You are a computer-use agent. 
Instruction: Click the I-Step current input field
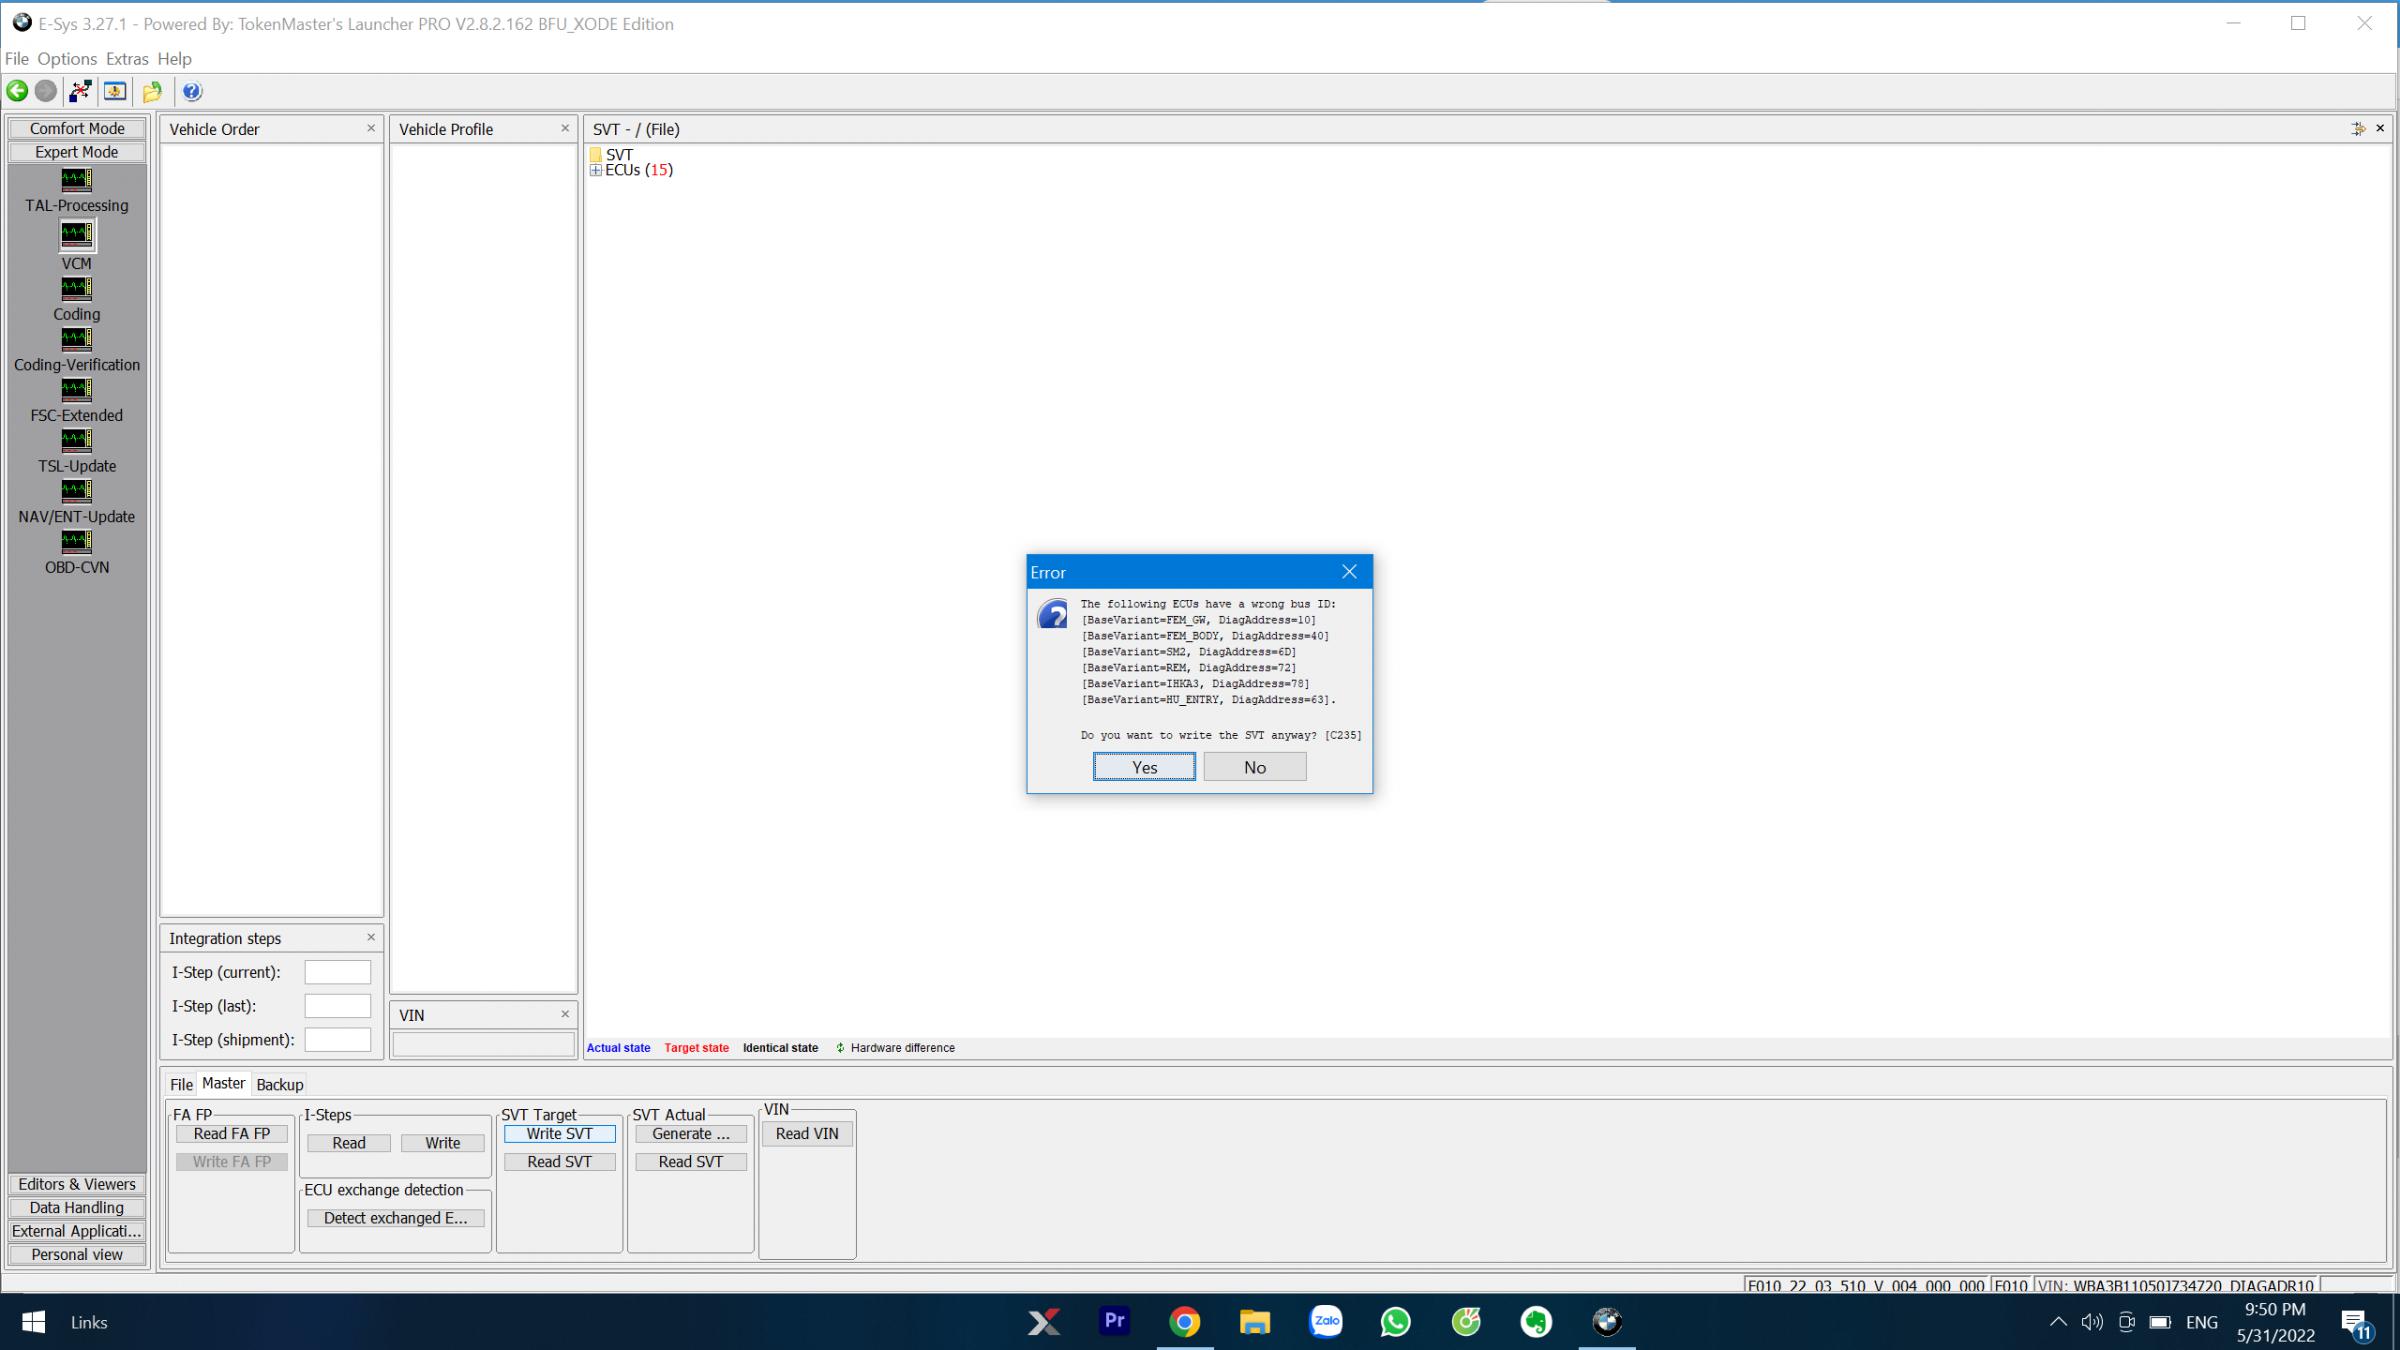(338, 973)
